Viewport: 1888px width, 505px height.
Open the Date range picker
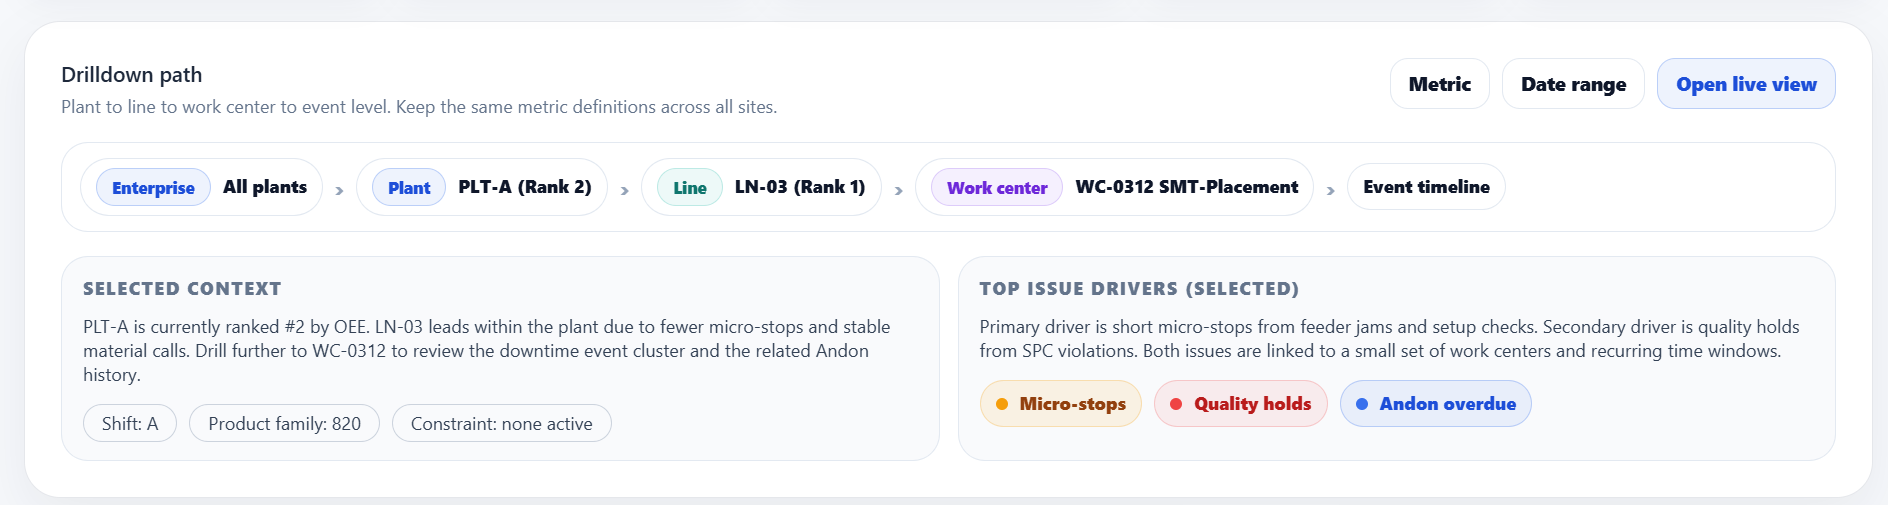click(1573, 84)
